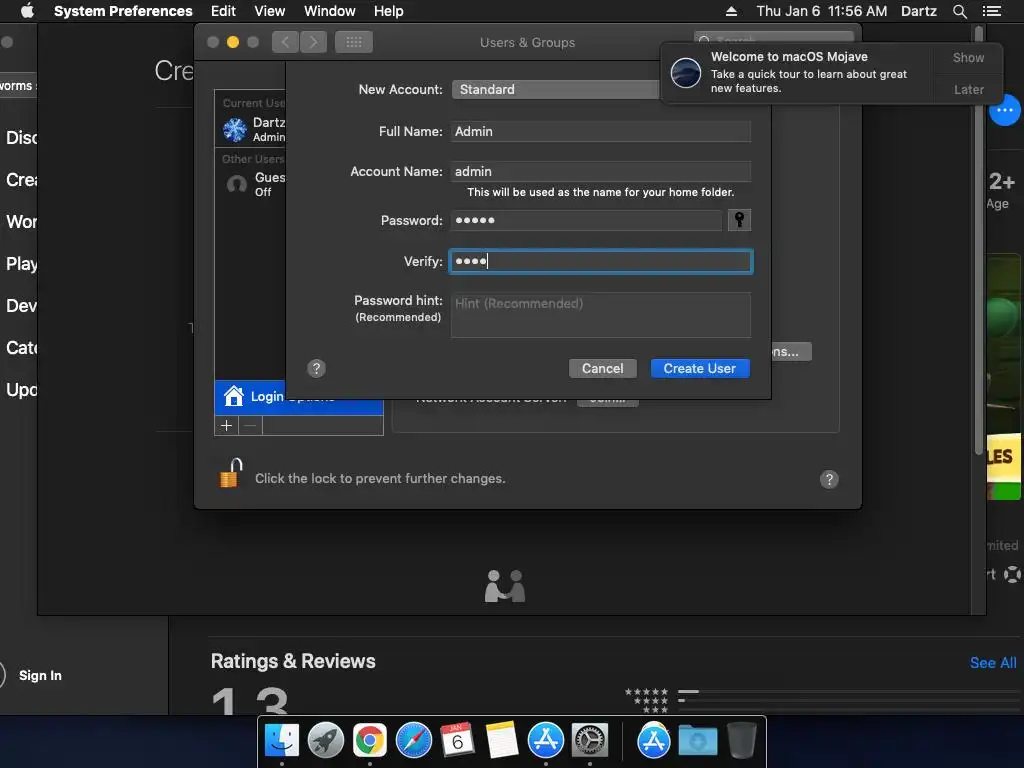Click the Password hint field
Image resolution: width=1024 pixels, height=768 pixels.
coord(601,315)
